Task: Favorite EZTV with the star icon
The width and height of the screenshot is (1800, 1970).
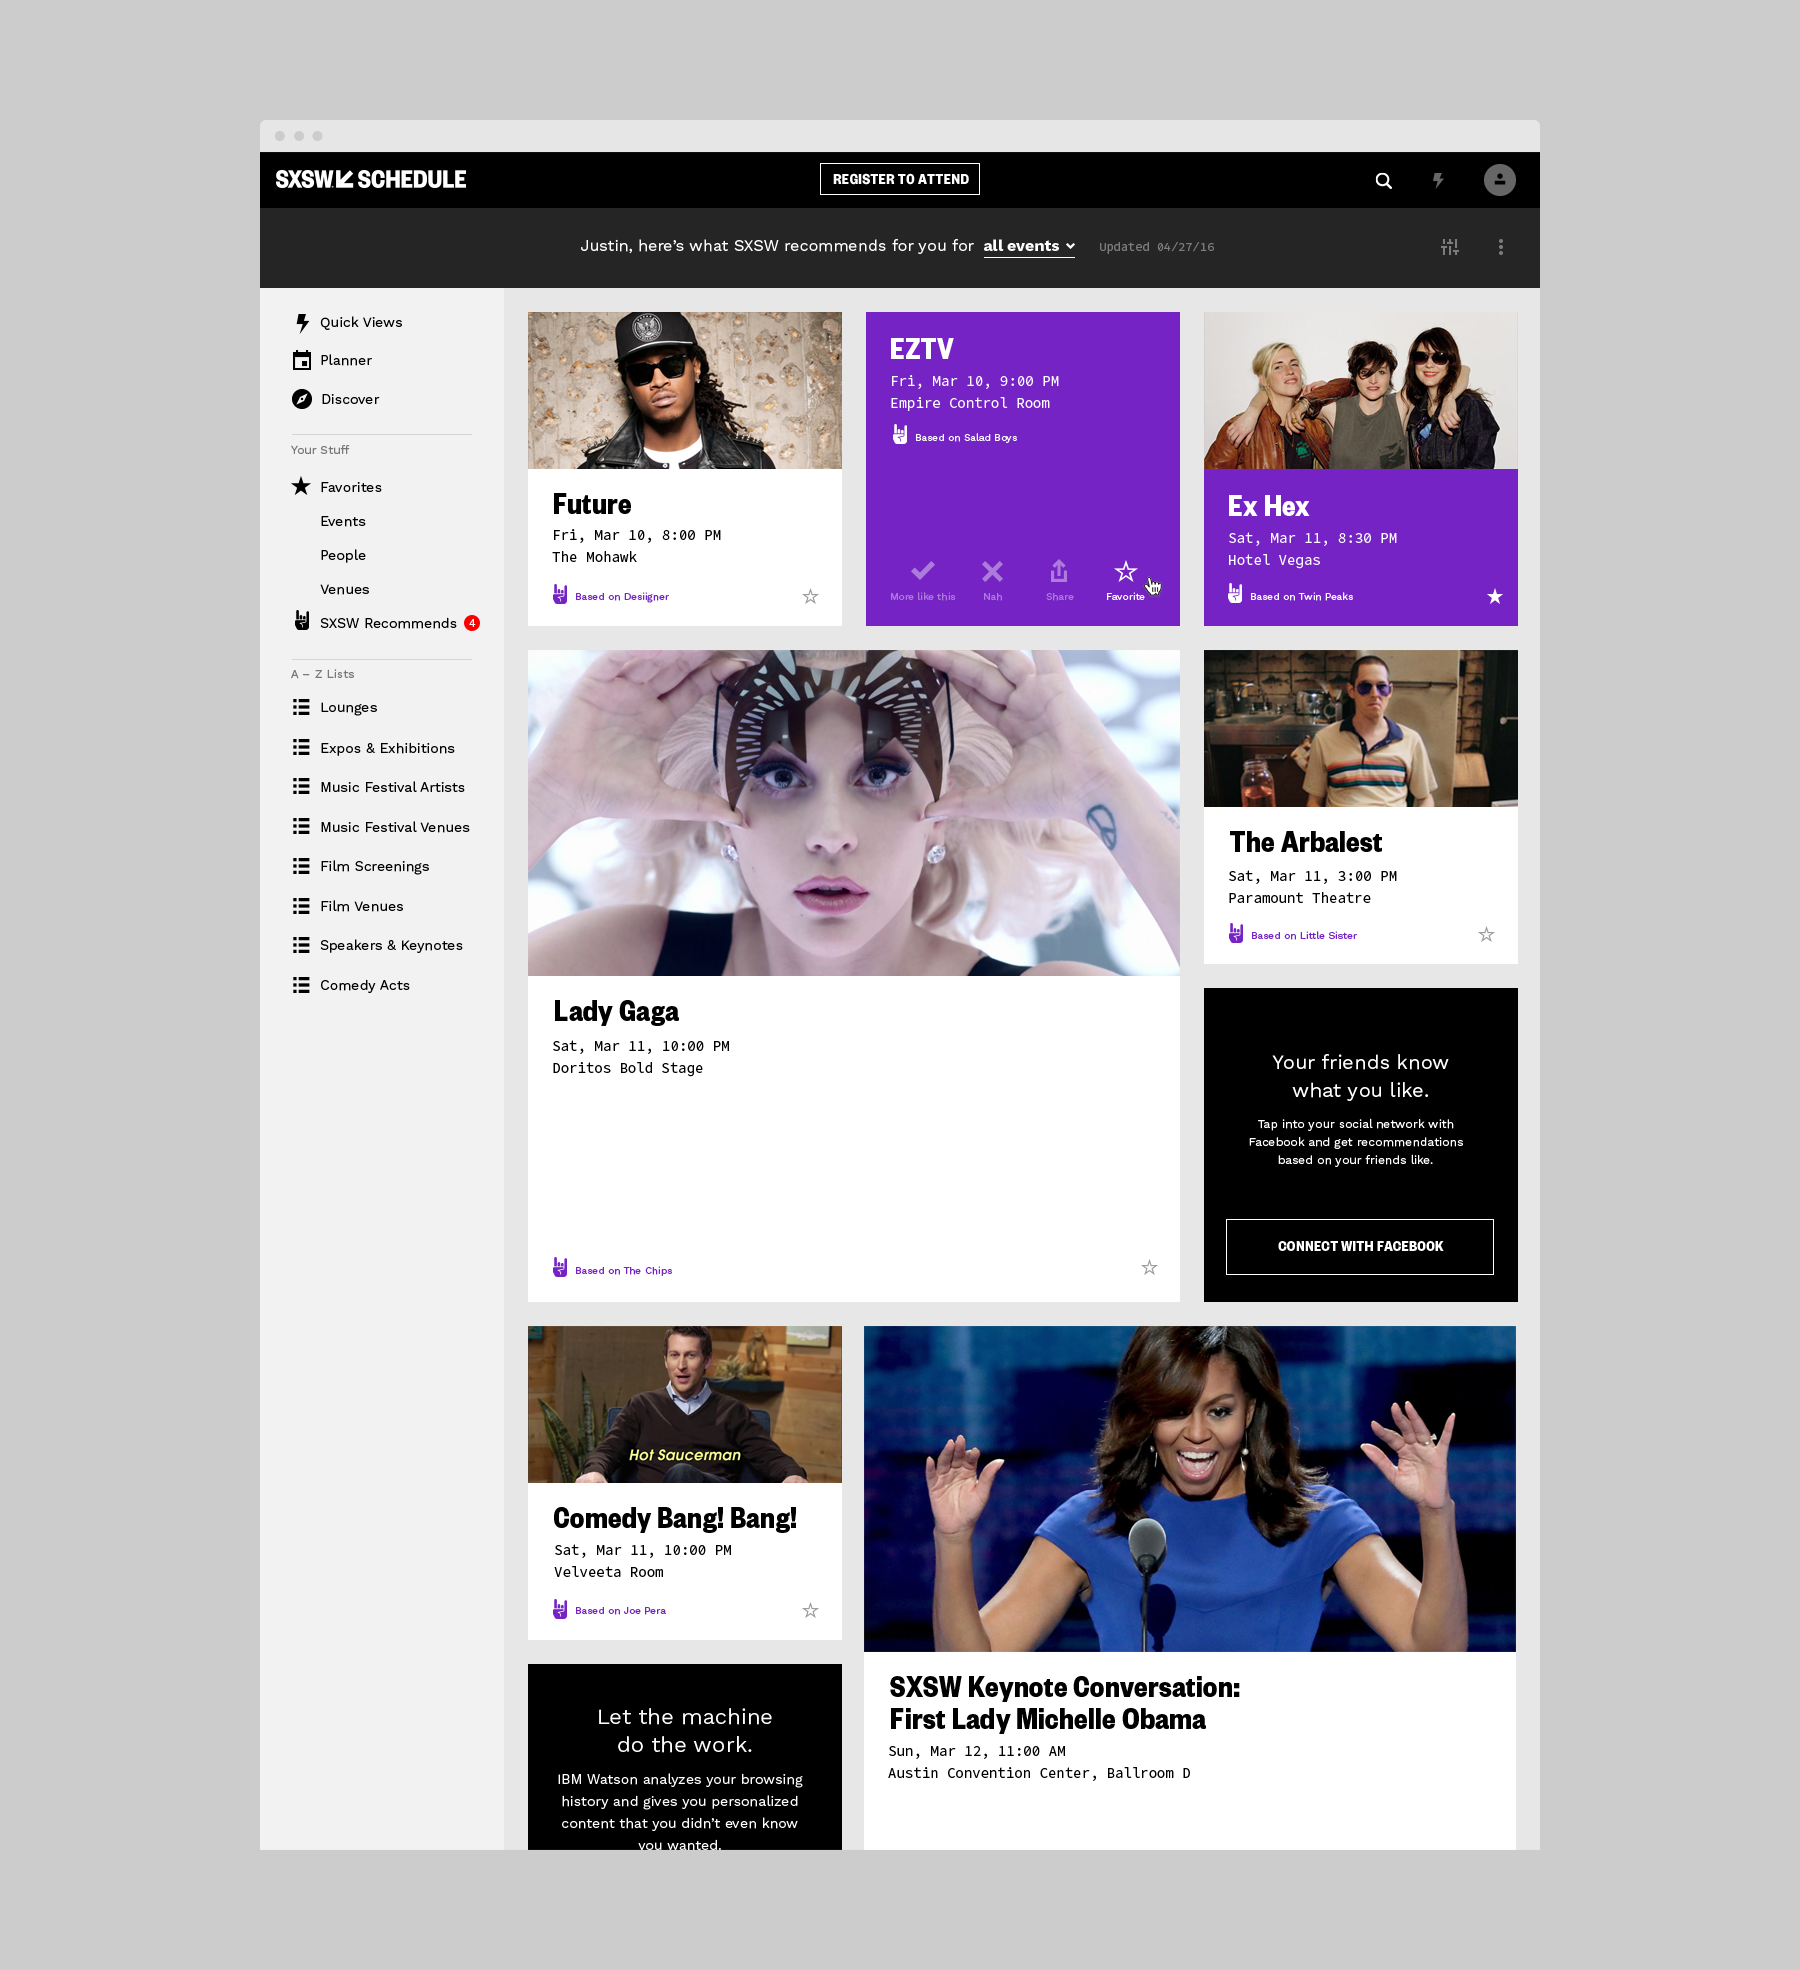Action: point(1126,572)
